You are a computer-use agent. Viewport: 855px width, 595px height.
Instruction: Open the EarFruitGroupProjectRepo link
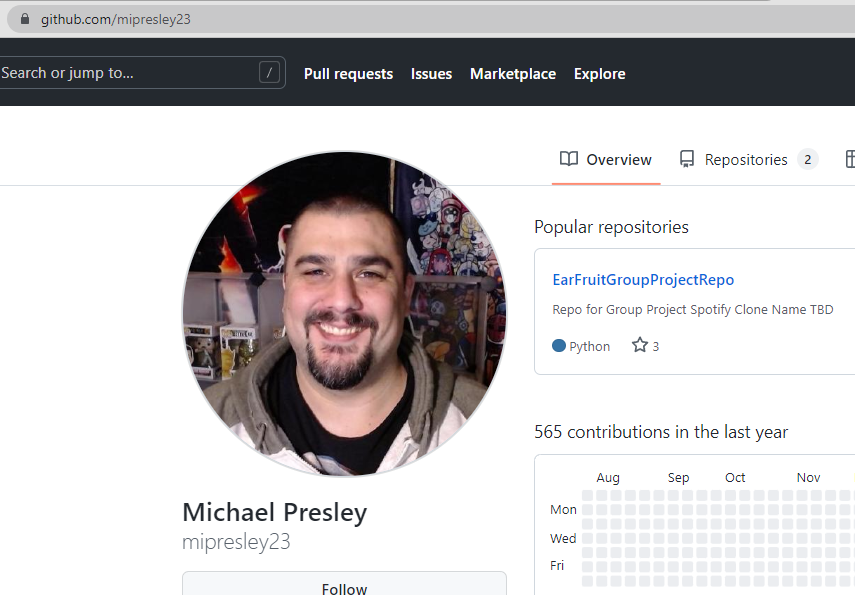(643, 280)
